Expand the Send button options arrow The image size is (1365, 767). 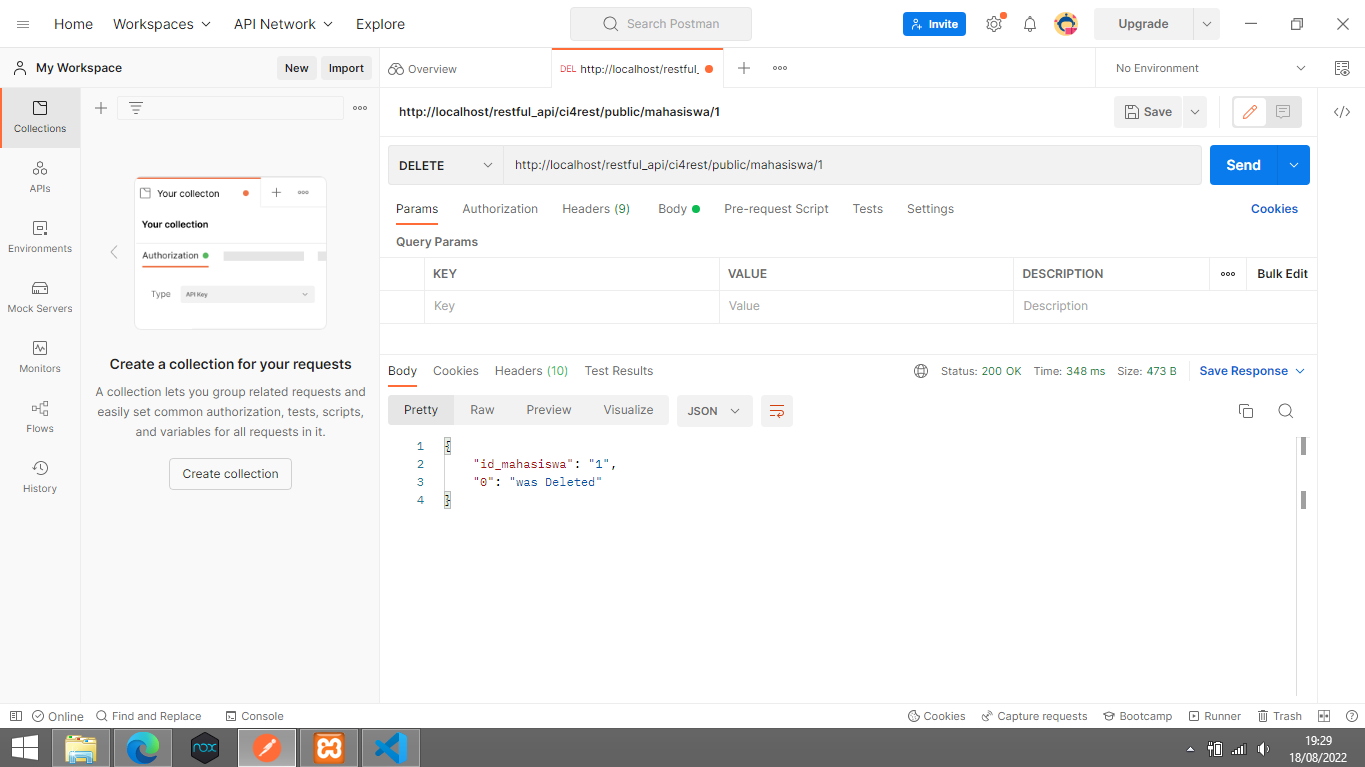point(1294,166)
